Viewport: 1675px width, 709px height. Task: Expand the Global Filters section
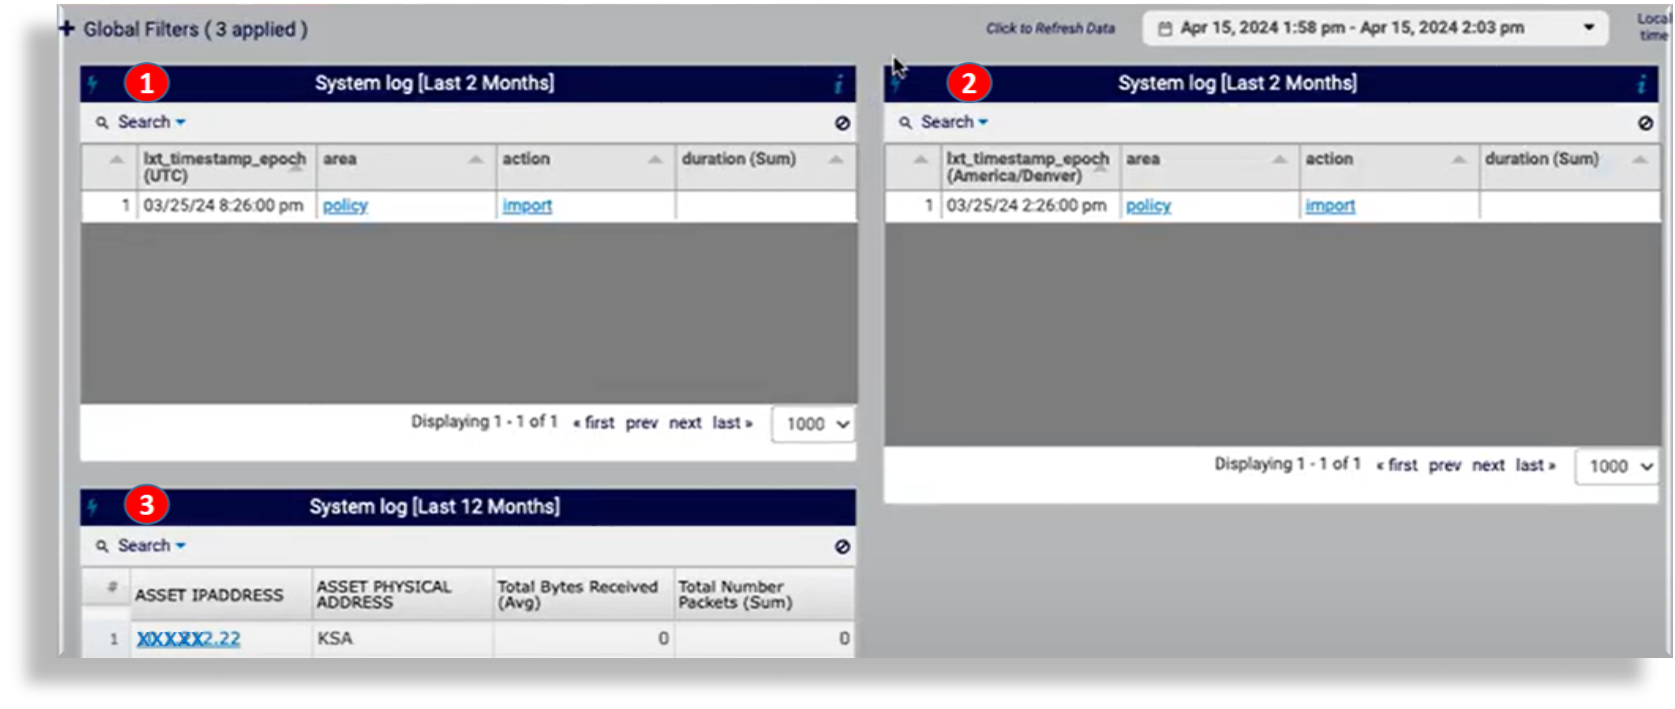click(x=67, y=29)
